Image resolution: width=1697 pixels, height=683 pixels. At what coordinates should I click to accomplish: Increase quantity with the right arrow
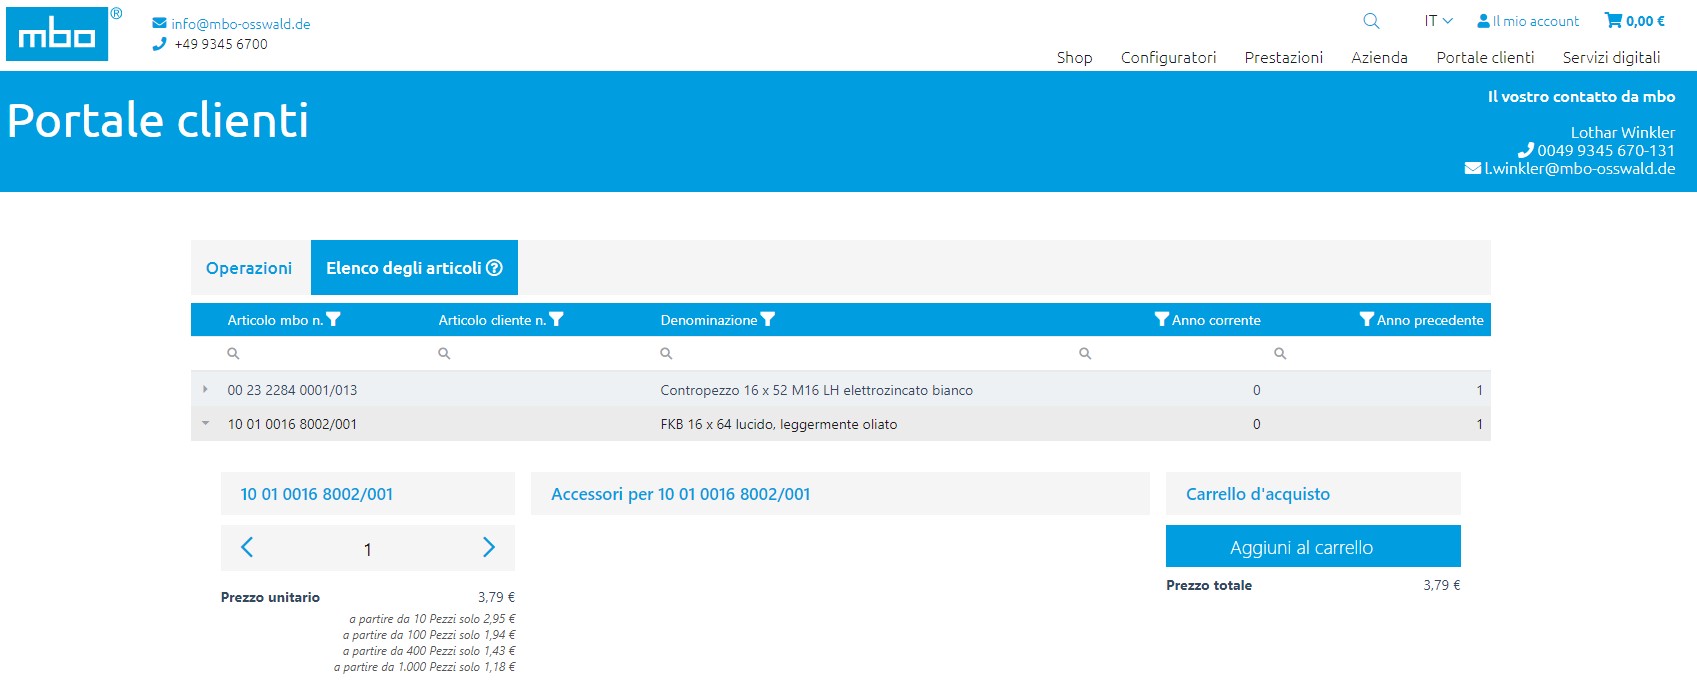[x=488, y=547]
